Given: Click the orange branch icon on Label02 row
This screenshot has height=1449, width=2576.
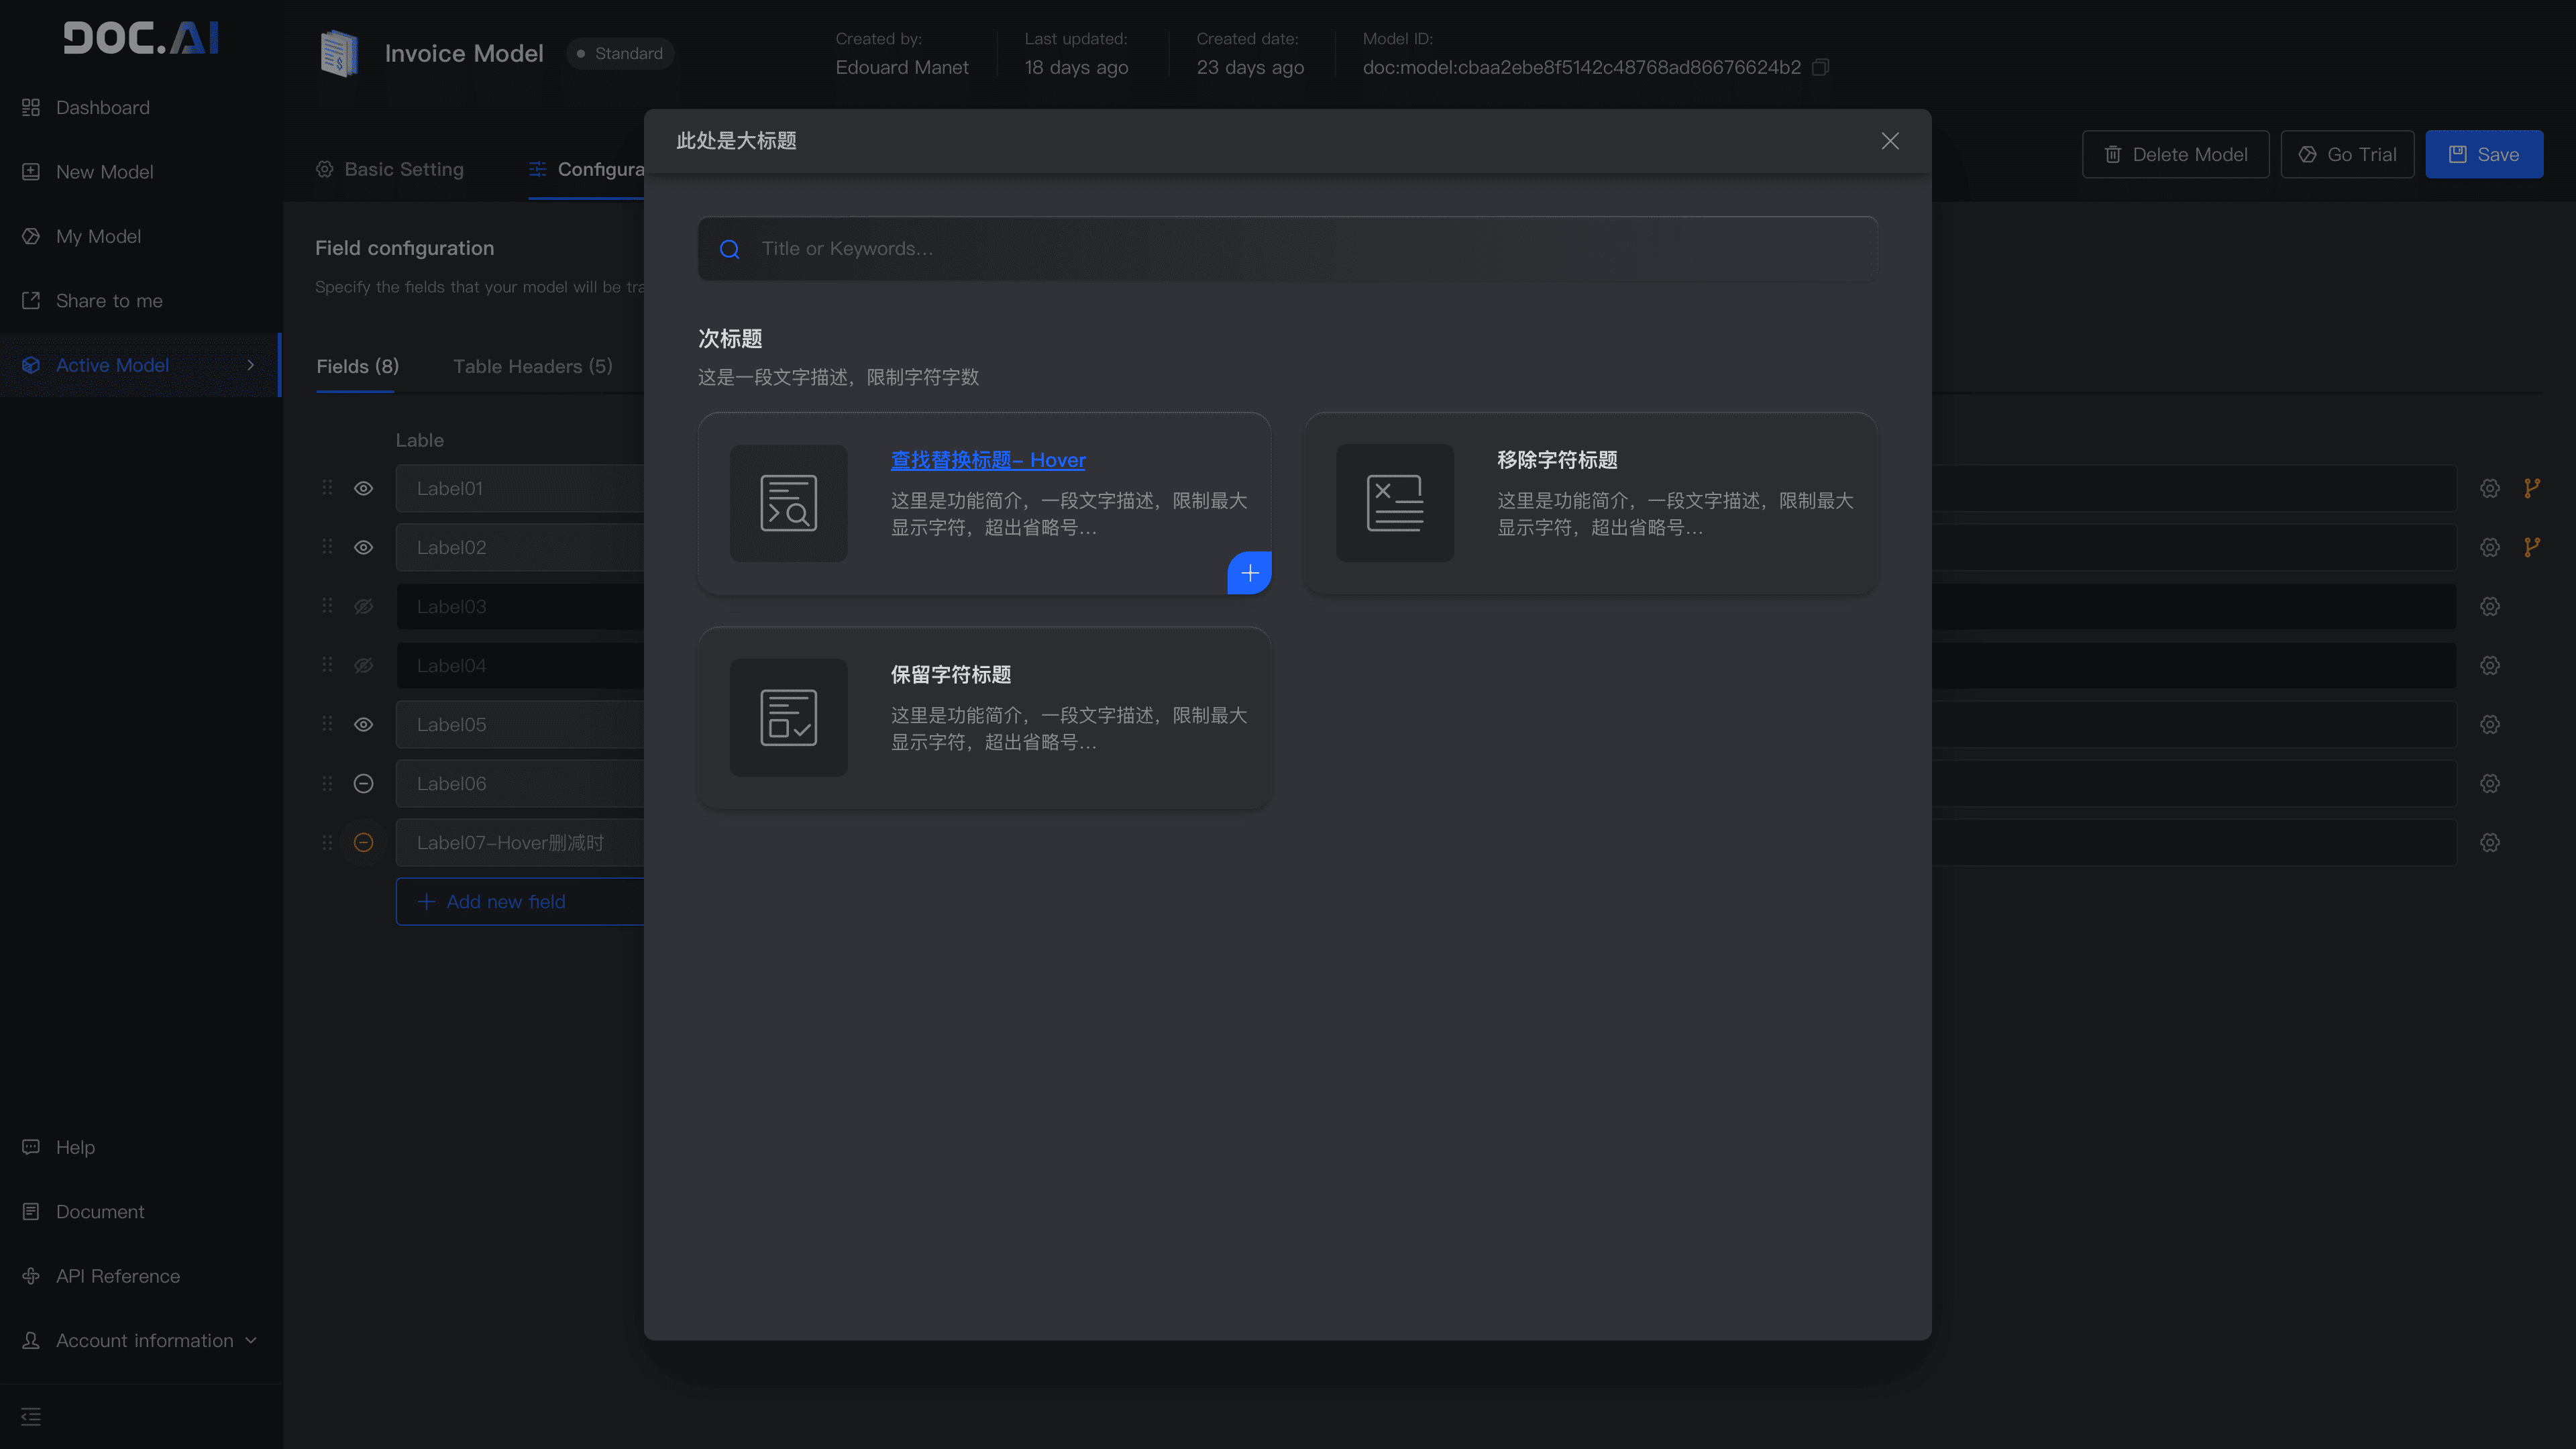Looking at the screenshot, I should pos(2531,547).
